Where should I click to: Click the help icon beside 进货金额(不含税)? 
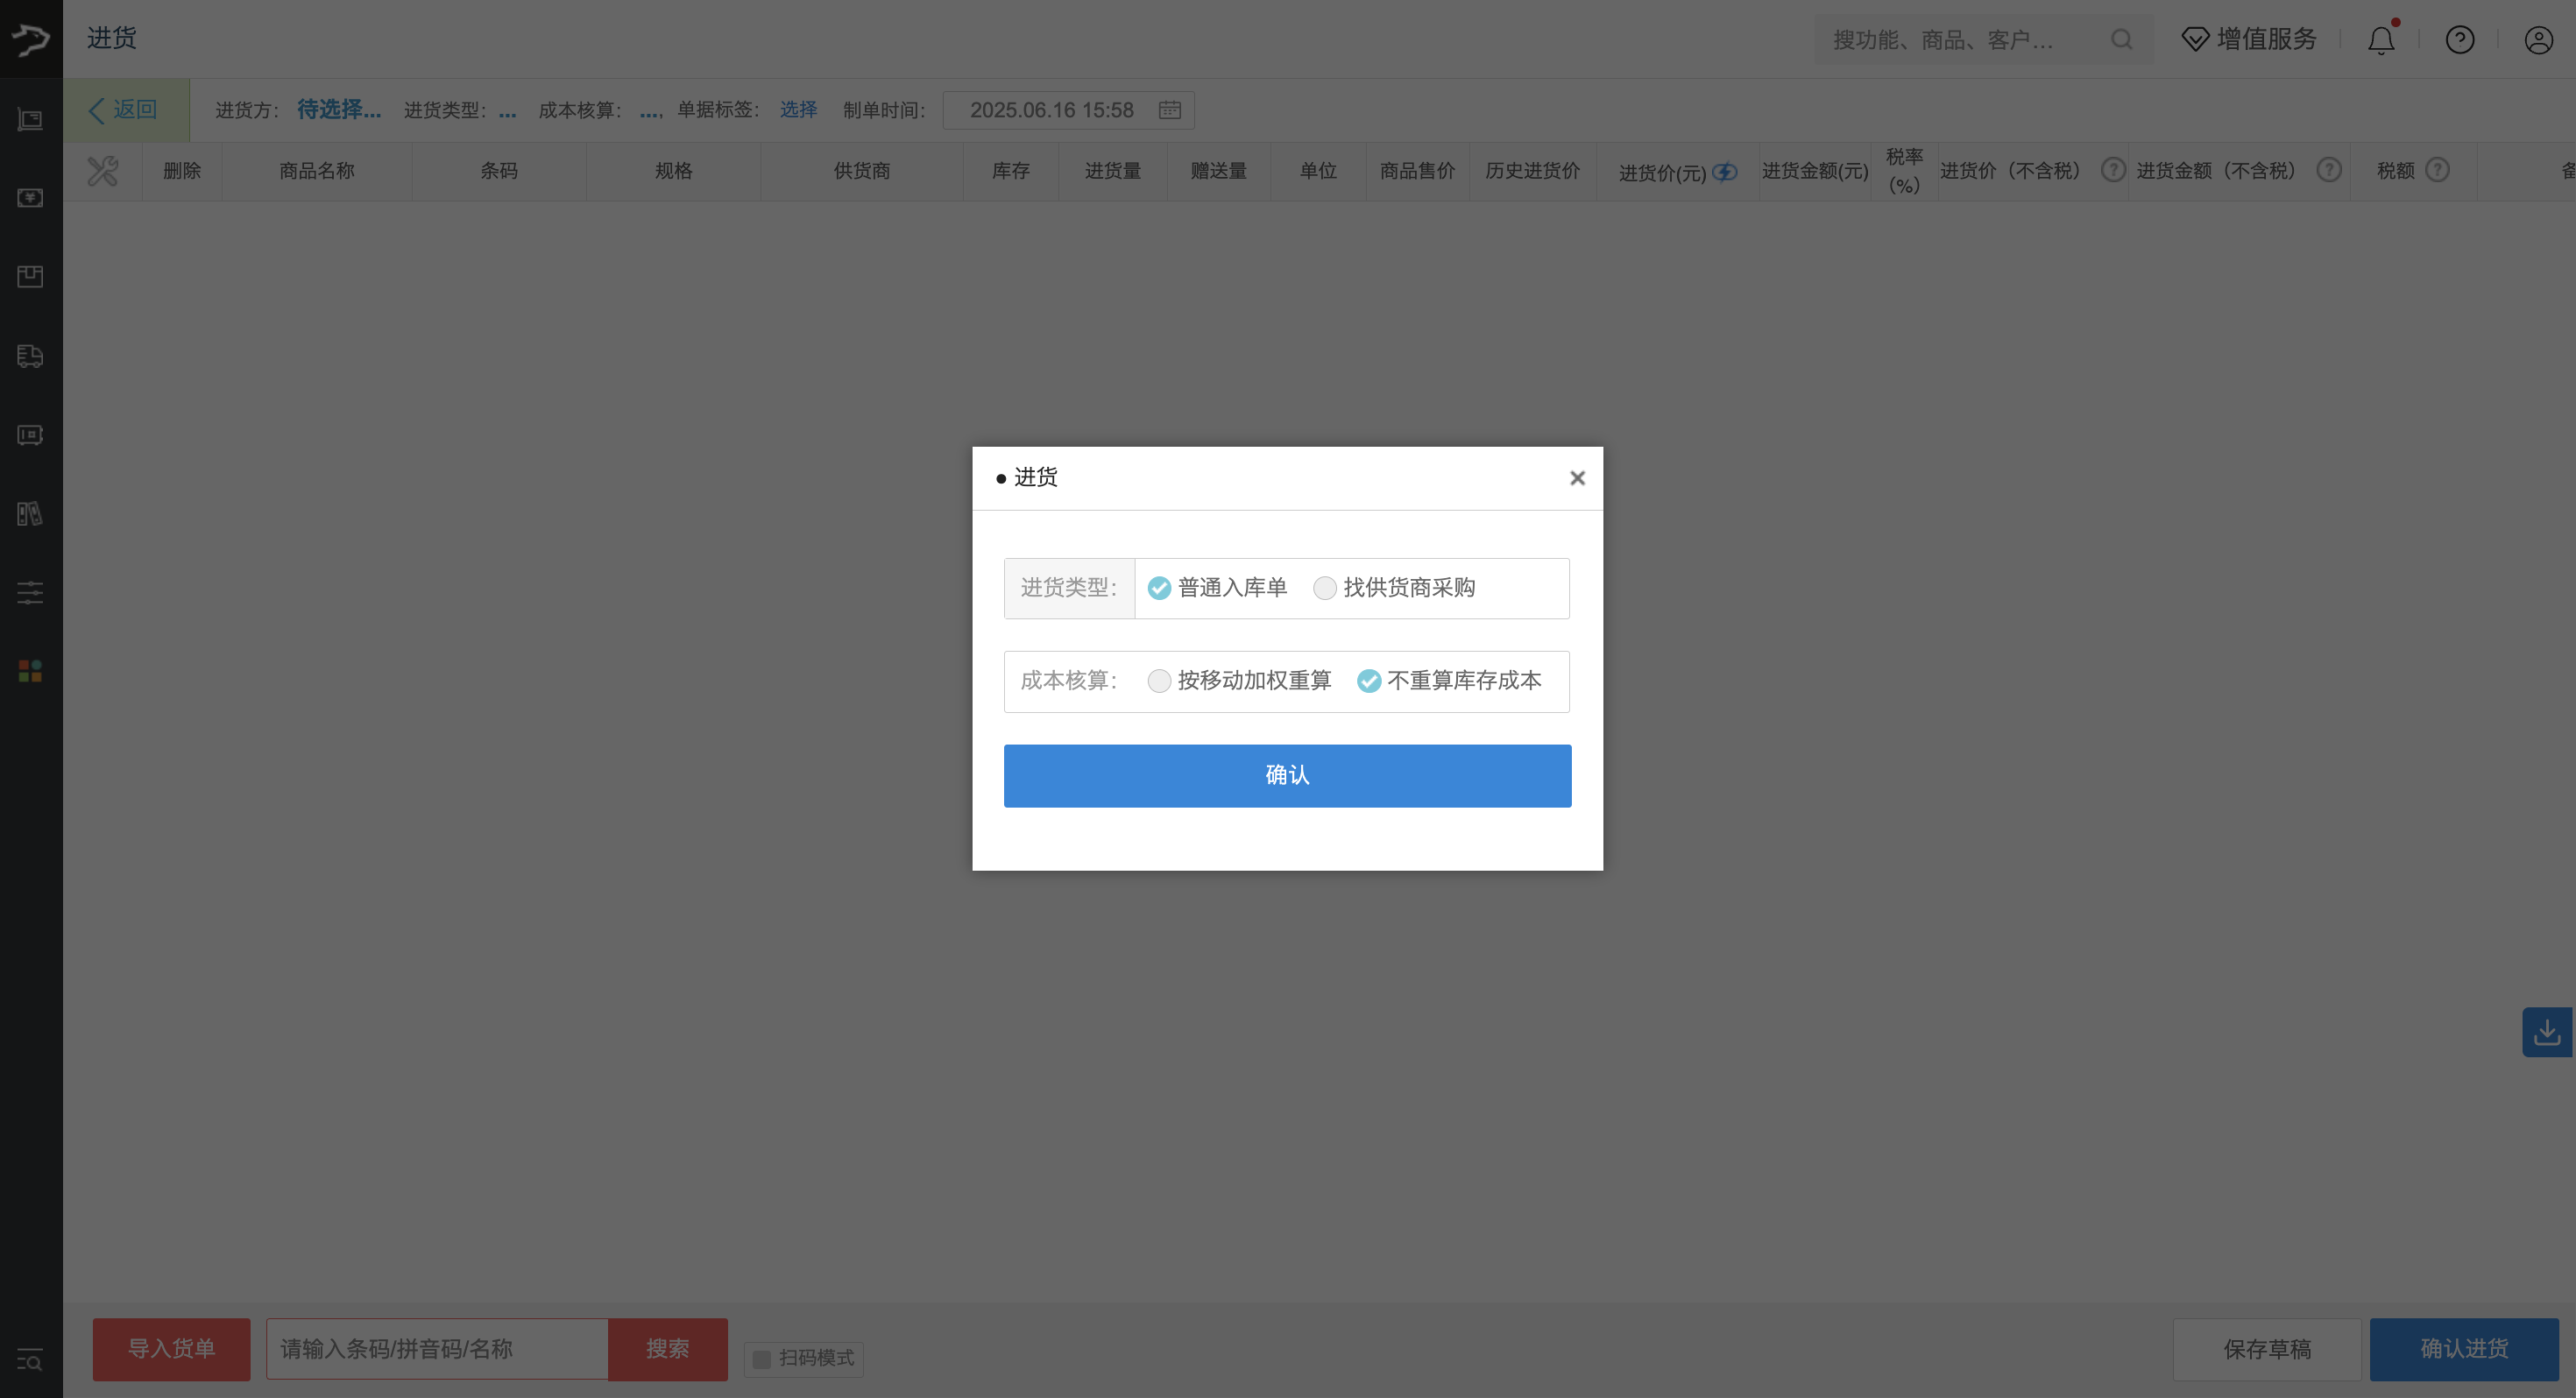(2329, 170)
